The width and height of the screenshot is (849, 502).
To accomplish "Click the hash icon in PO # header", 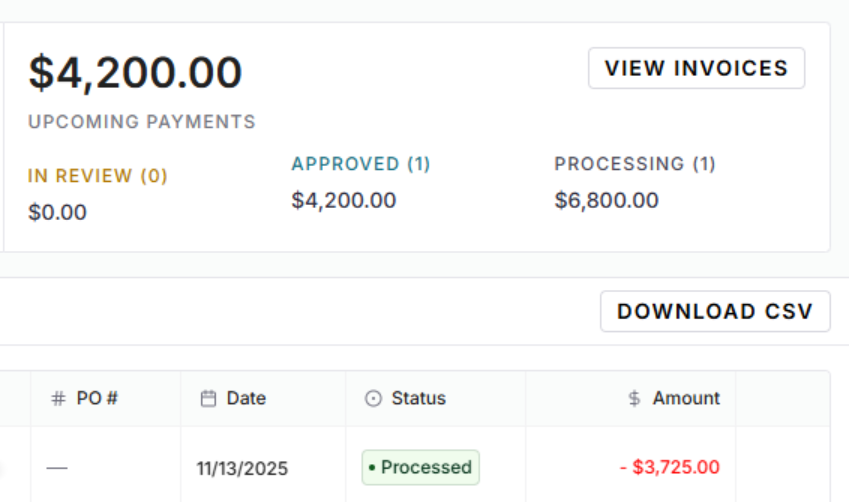I will 59,398.
